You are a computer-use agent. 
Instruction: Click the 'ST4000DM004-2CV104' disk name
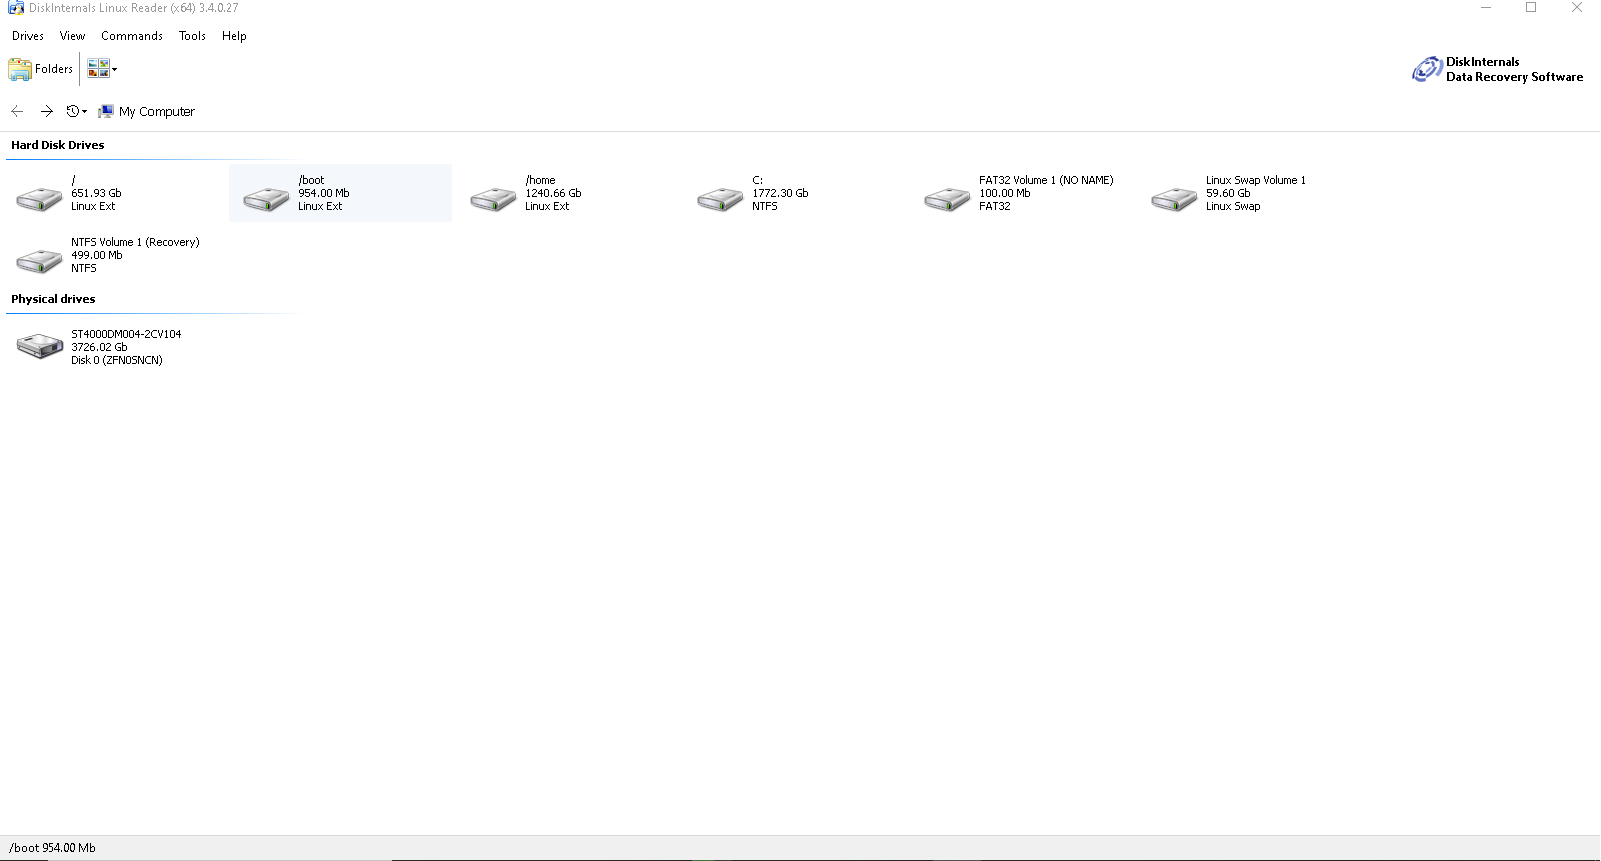pos(126,335)
